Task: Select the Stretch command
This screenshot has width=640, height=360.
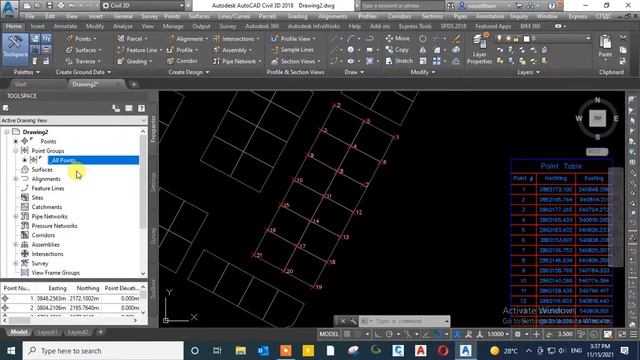Action: (x=399, y=61)
